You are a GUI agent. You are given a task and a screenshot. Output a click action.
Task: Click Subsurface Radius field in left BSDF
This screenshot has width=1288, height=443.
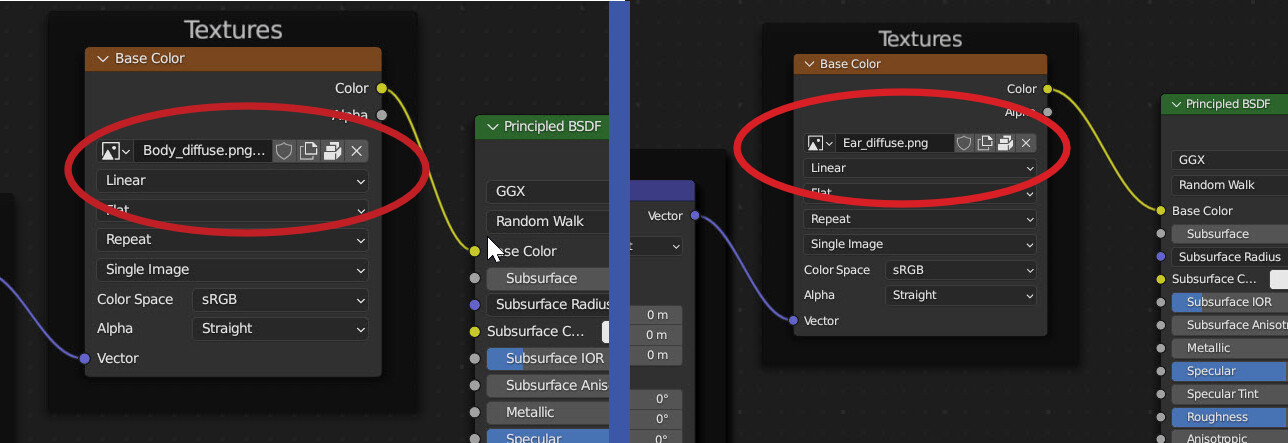[548, 305]
